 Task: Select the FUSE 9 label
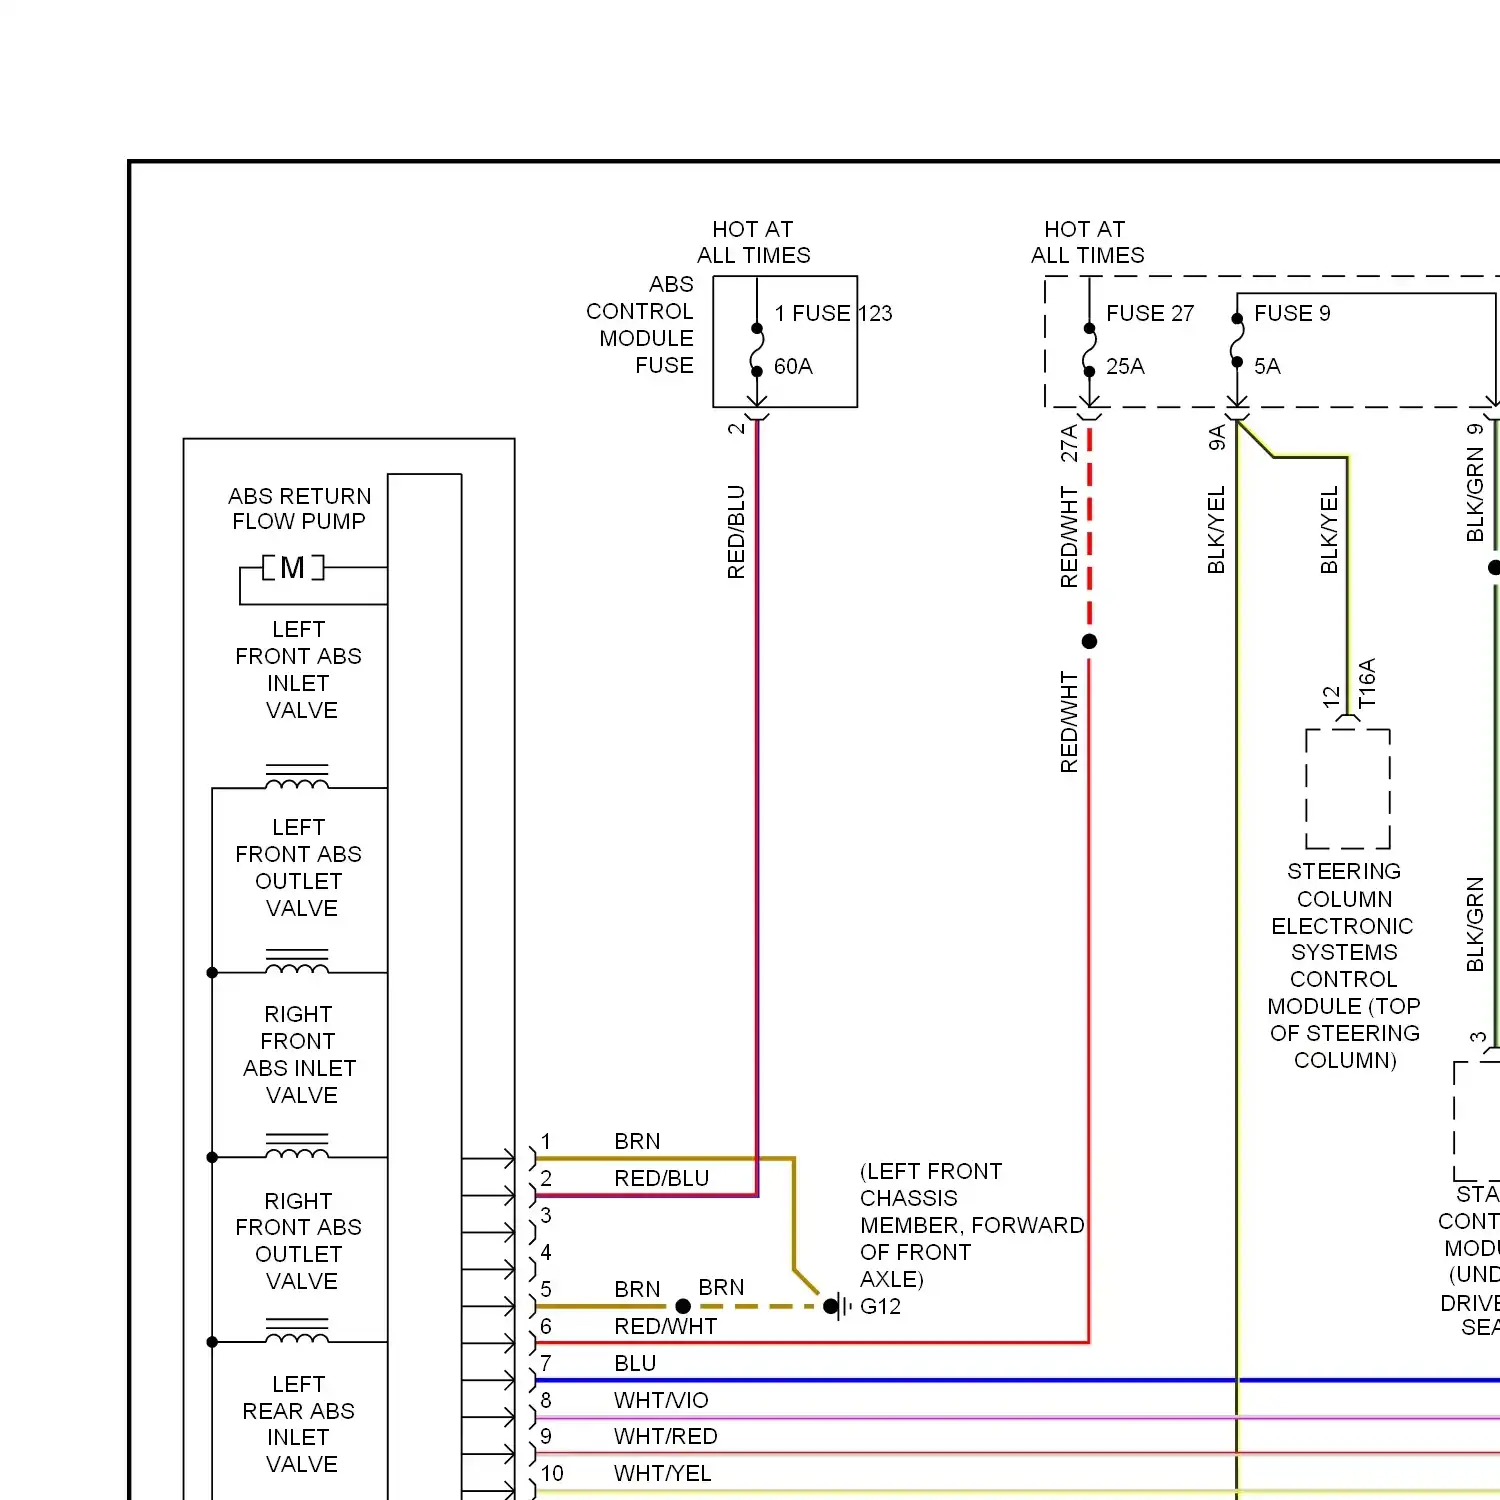[1292, 313]
